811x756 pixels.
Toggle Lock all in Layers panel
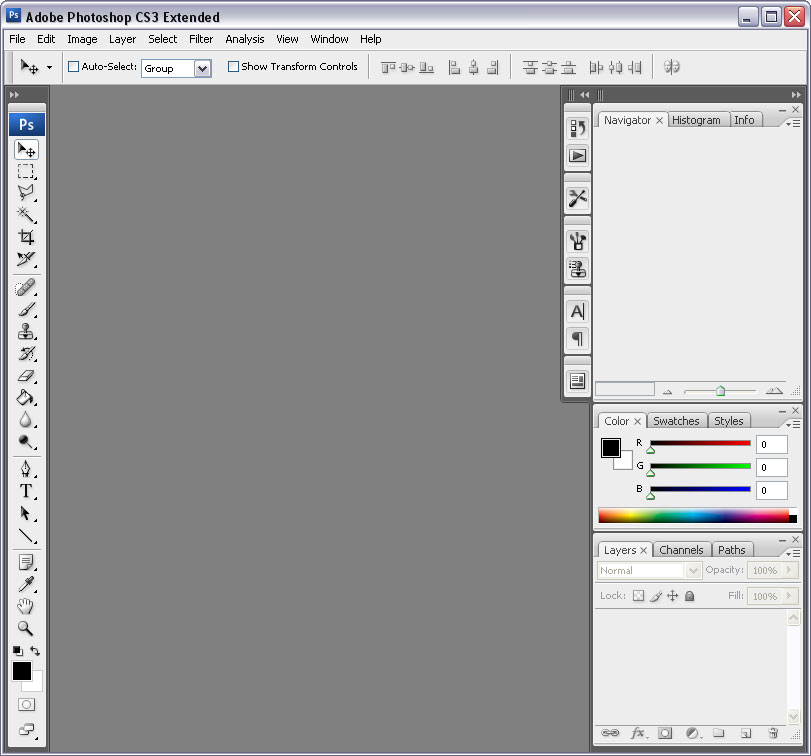(689, 596)
